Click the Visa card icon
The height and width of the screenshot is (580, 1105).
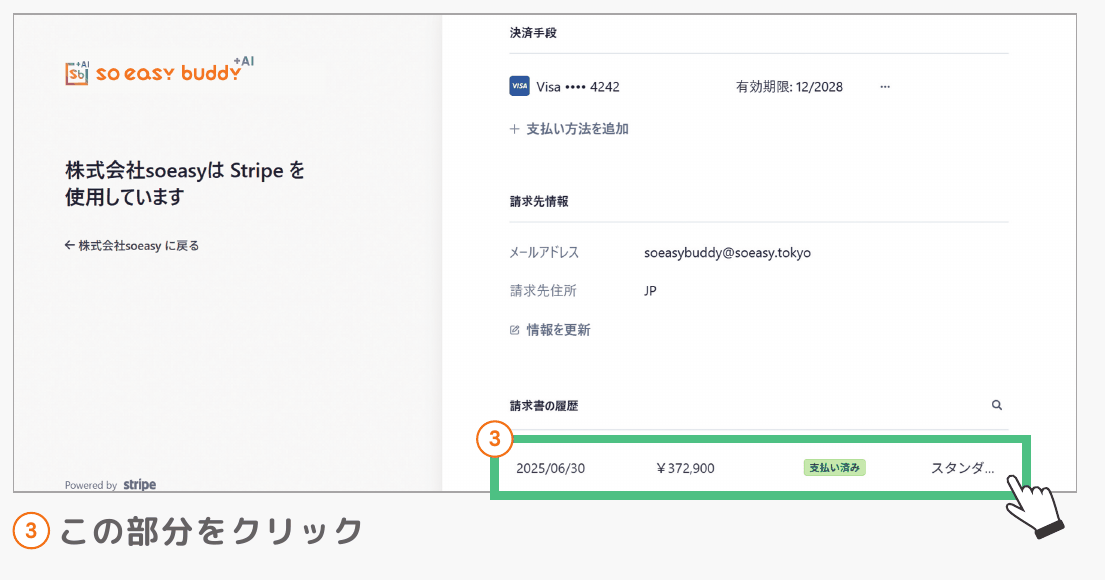[519, 87]
